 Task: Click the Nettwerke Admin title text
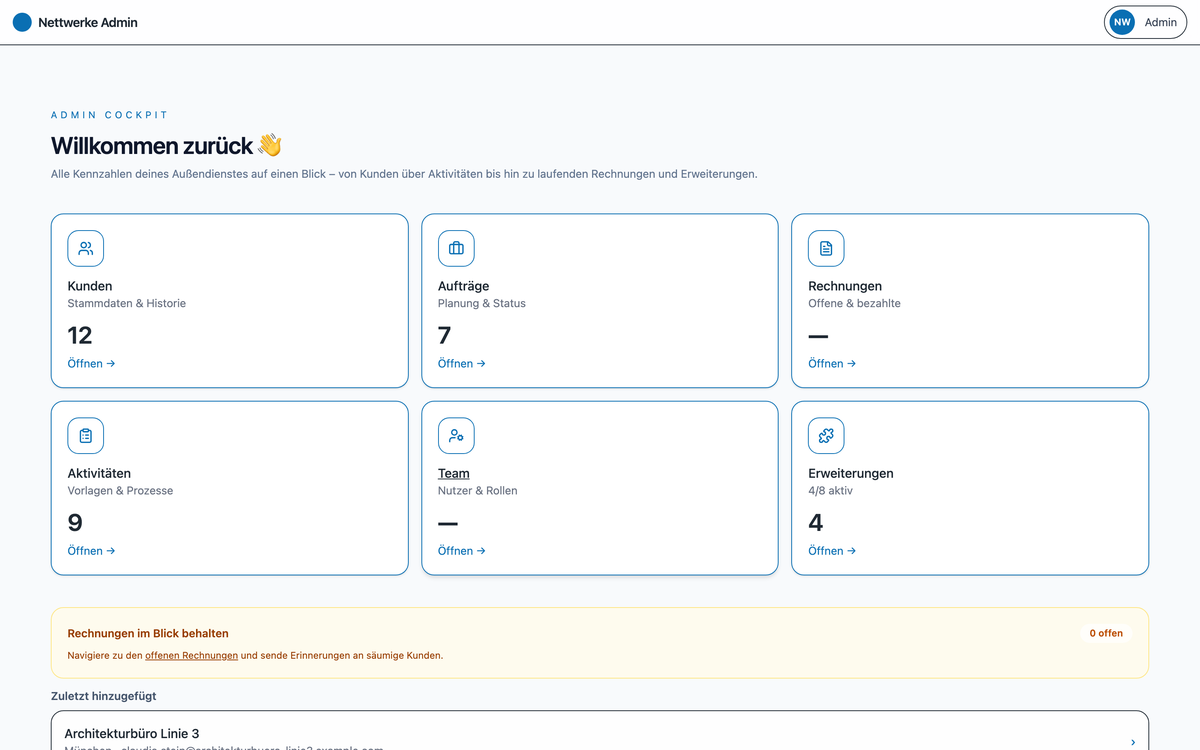(x=88, y=22)
